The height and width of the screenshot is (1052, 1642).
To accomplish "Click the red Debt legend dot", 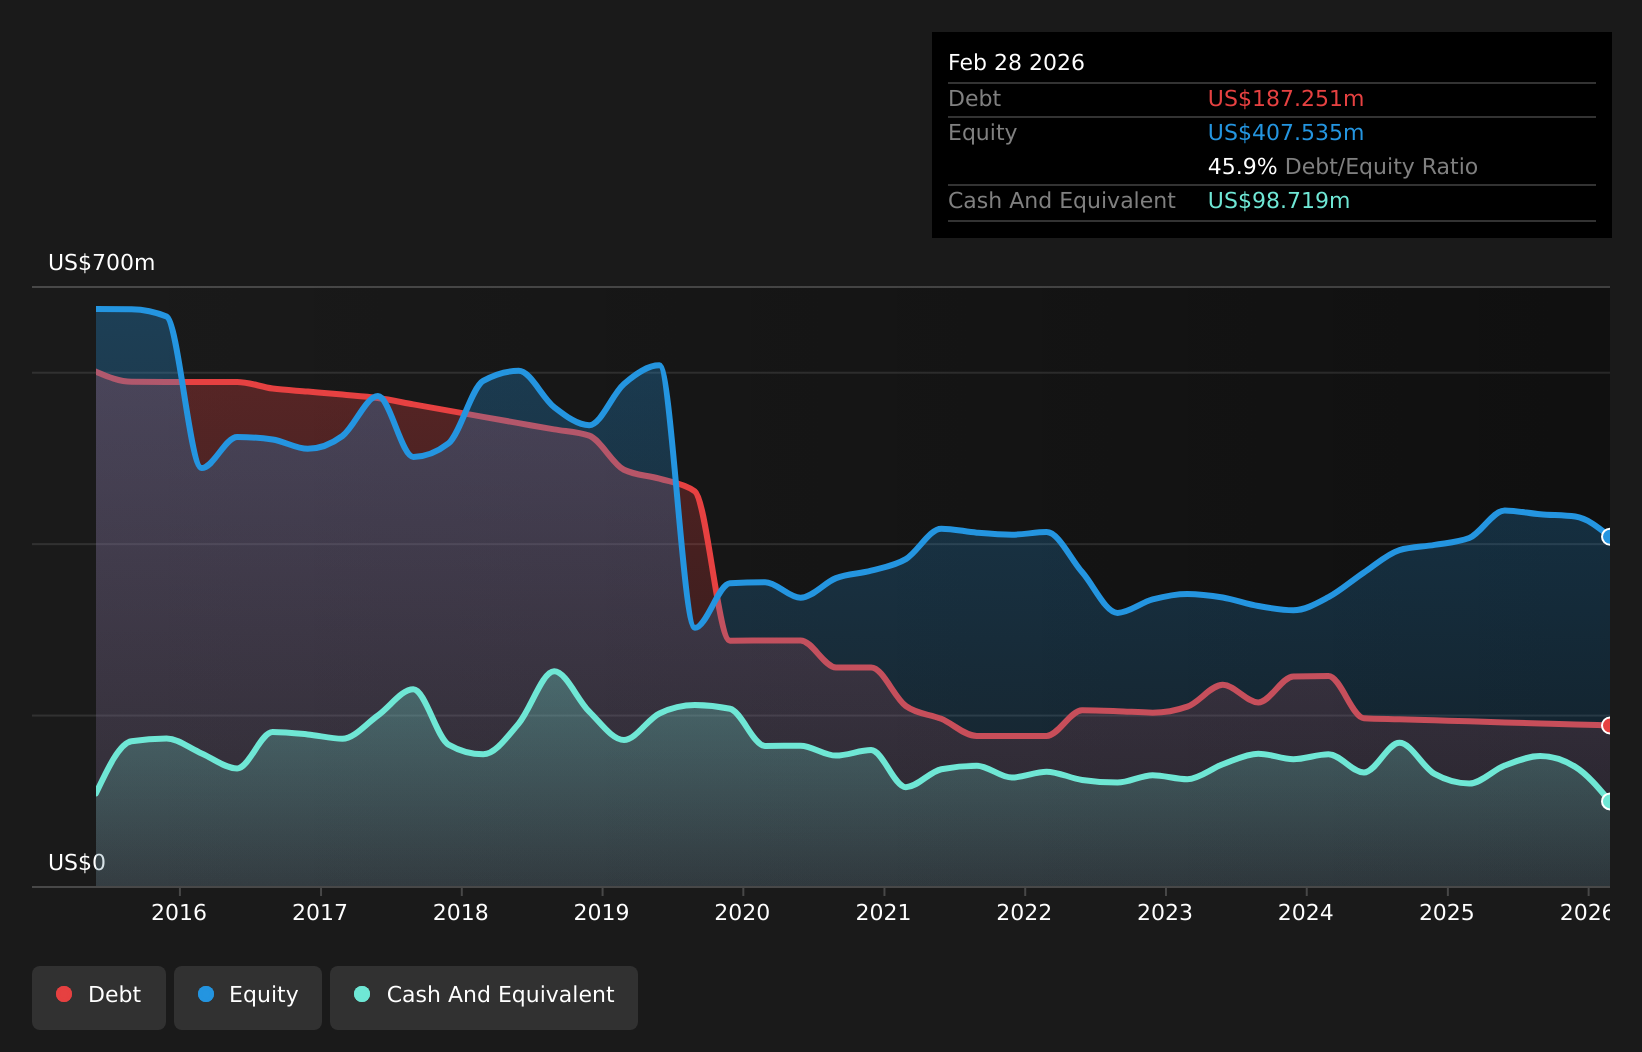I will [64, 994].
